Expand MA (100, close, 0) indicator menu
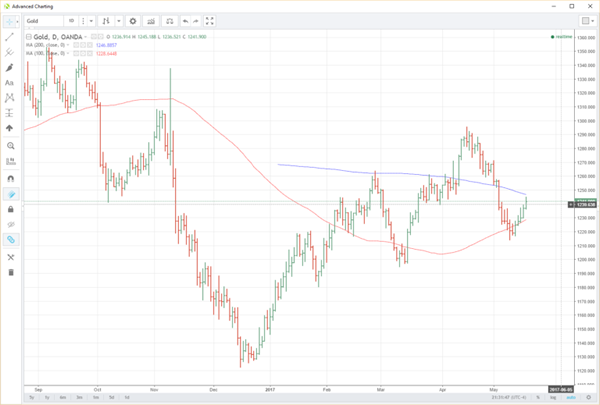600x405 pixels. pos(68,54)
